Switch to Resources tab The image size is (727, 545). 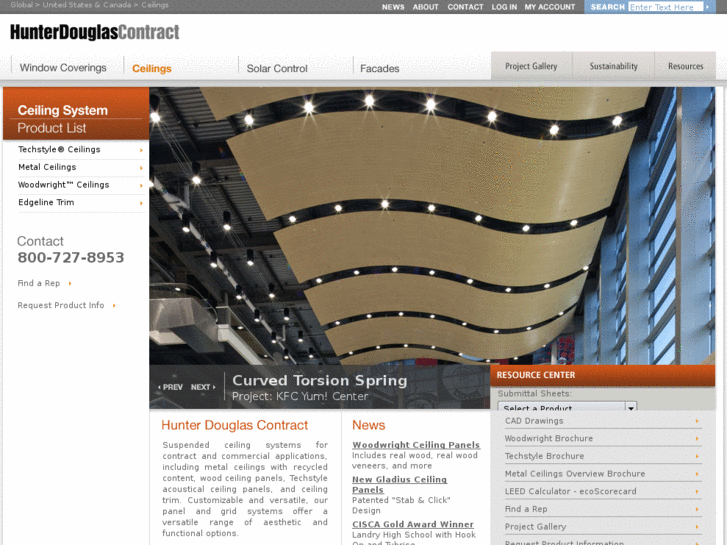click(685, 66)
